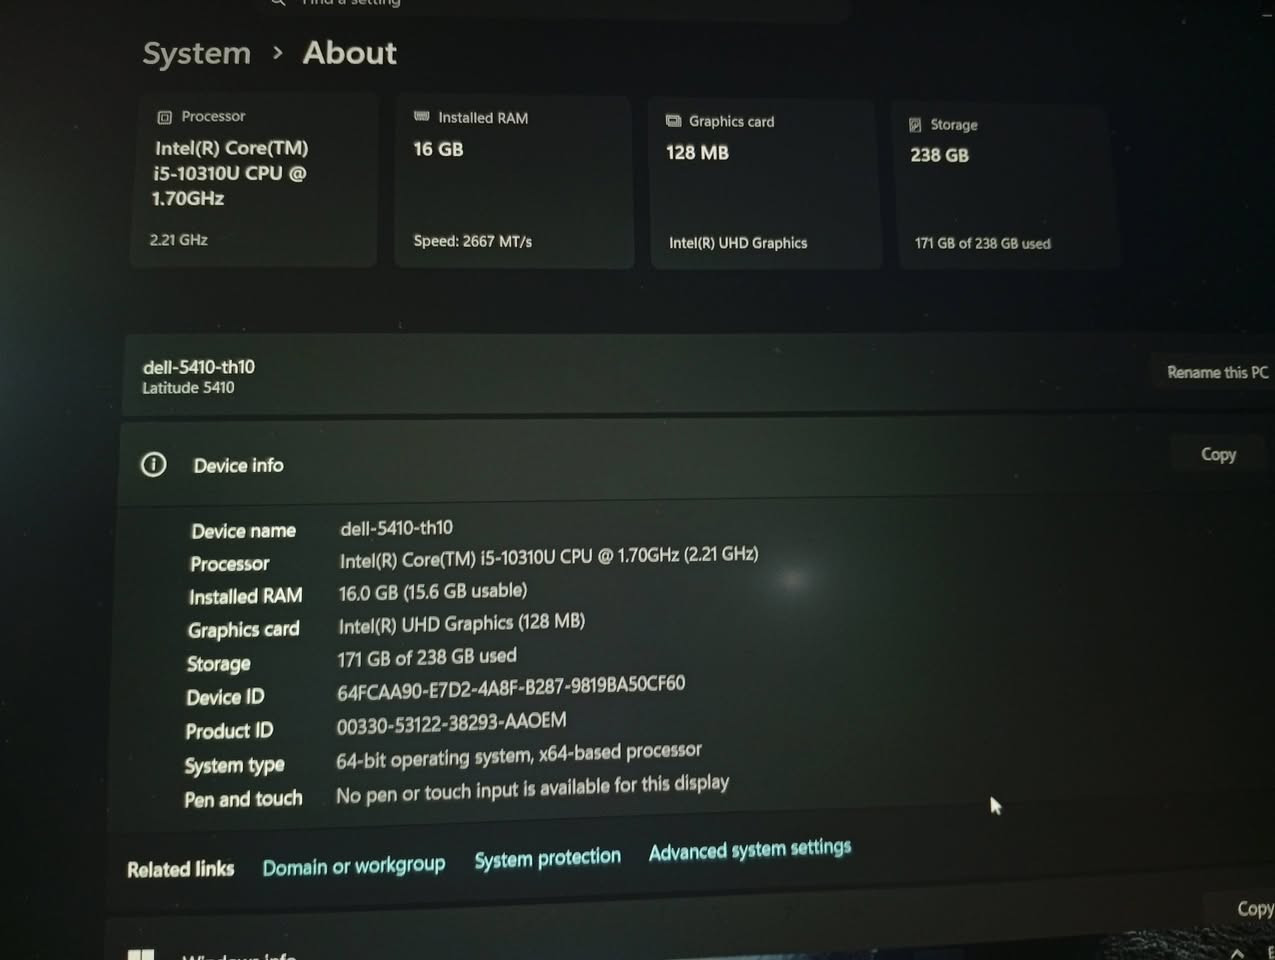The width and height of the screenshot is (1275, 960).
Task: Open the Installed RAM 16 GB card
Action: (514, 182)
